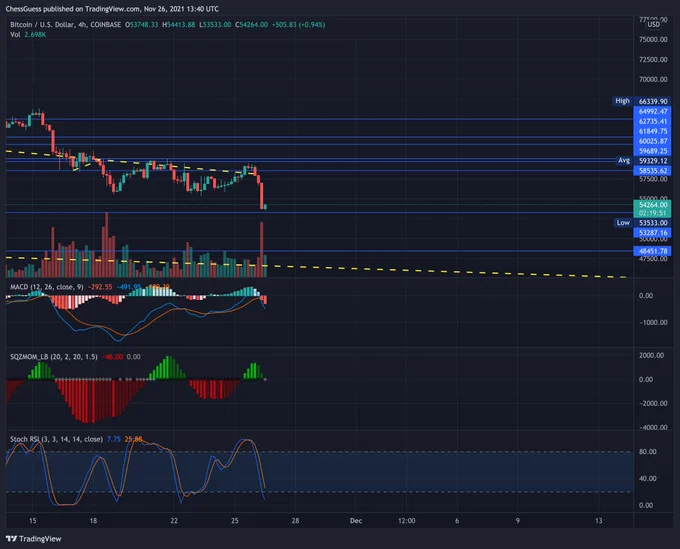
Task: Click the date 18 on the time axis
Action: [93, 520]
